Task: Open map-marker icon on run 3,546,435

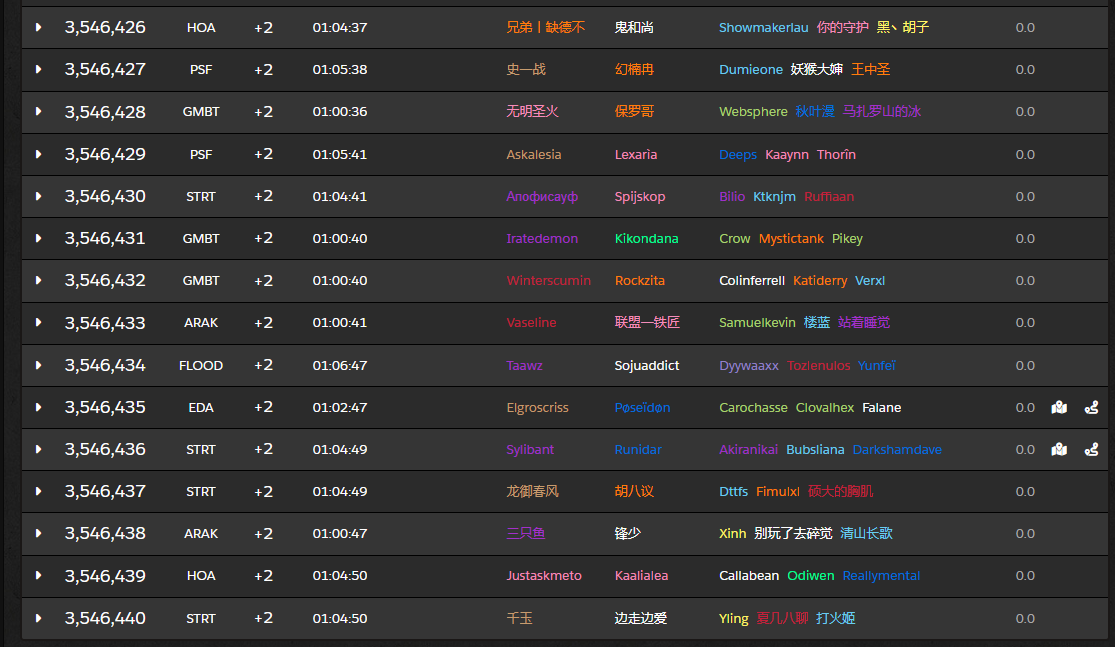Action: click(x=1059, y=407)
